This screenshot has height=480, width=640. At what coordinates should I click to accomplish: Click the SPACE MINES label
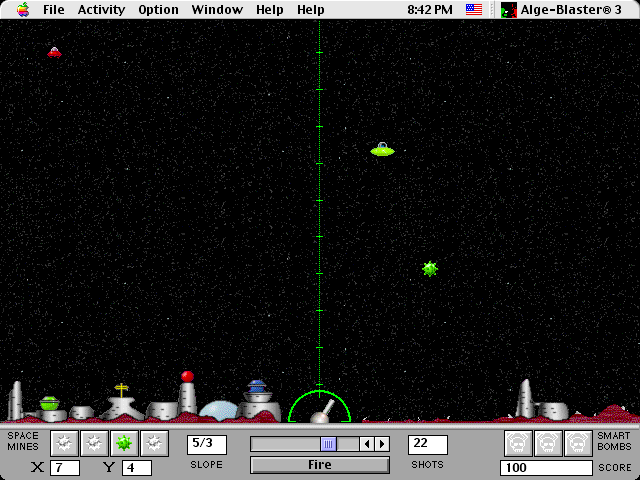pos(23,441)
